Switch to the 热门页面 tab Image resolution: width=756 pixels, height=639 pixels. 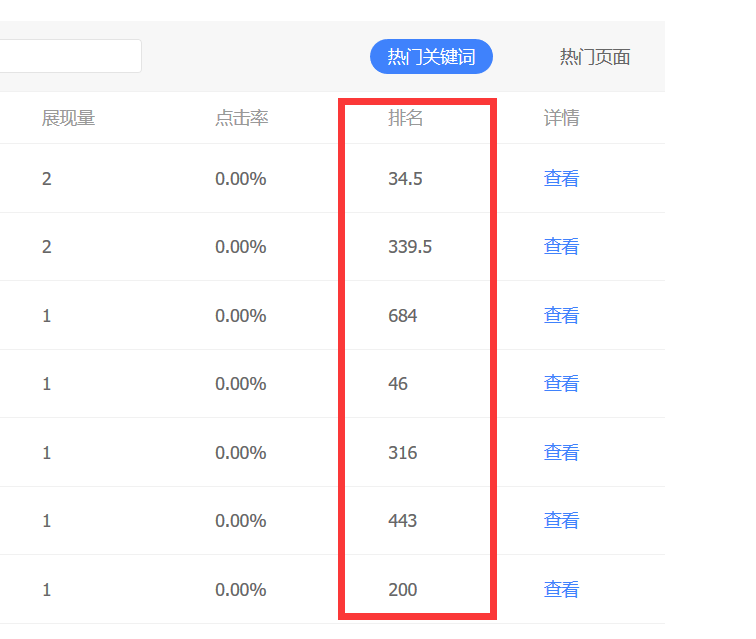pyautogui.click(x=594, y=57)
